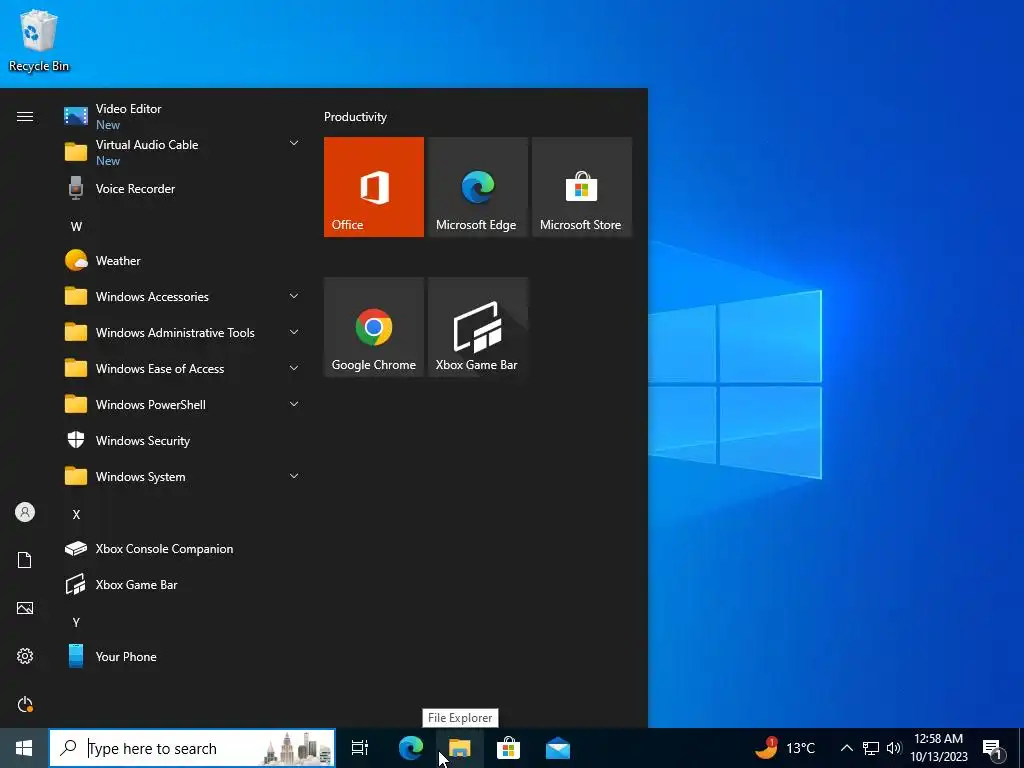
Task: Open Task View on the taskbar
Action: coord(360,748)
